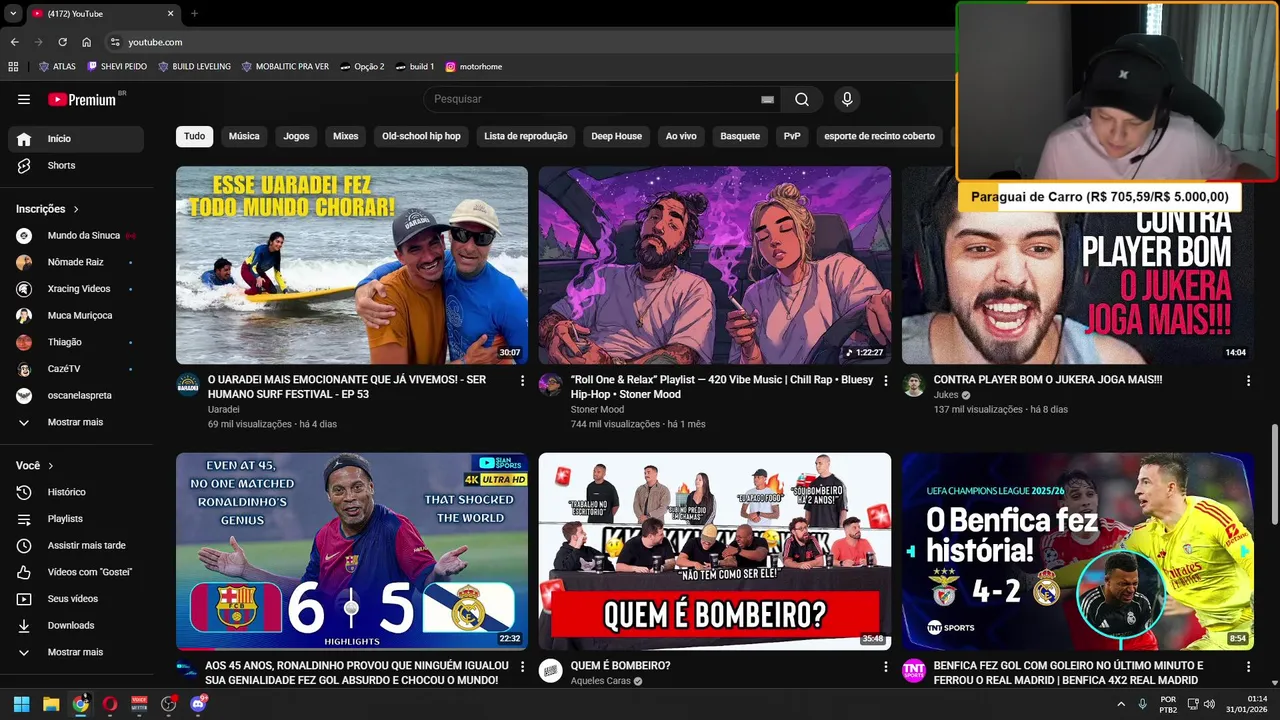The width and height of the screenshot is (1280, 720).
Task: Open the ATLAS bookmark
Action: (x=57, y=67)
